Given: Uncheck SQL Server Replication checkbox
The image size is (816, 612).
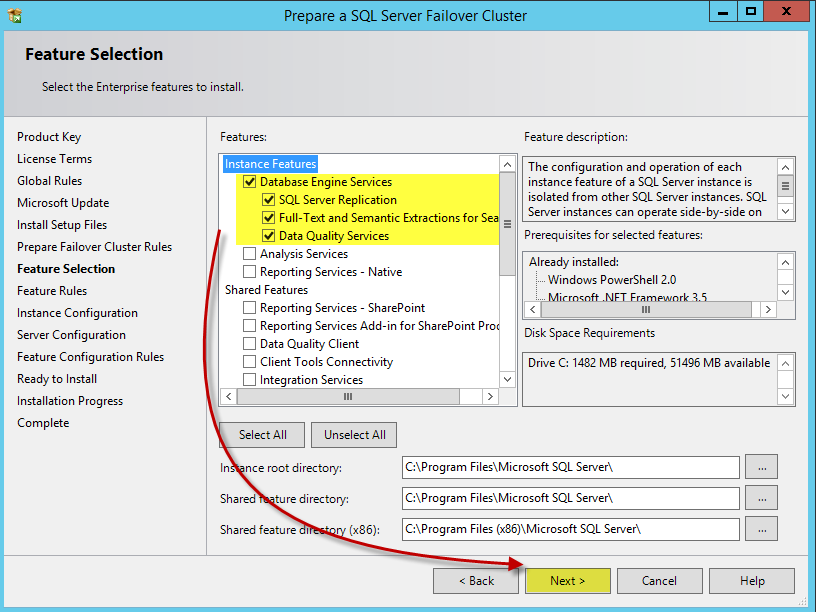Looking at the screenshot, I should click(x=269, y=200).
